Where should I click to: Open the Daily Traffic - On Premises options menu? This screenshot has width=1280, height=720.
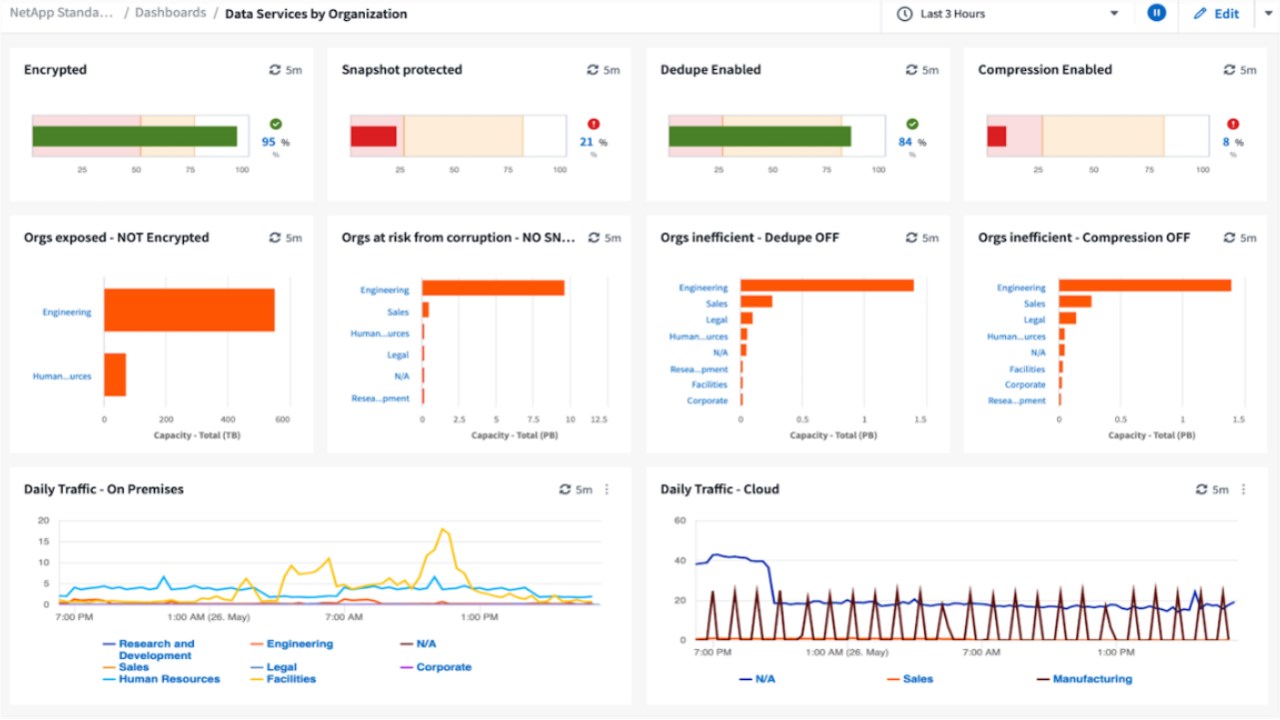tap(607, 489)
